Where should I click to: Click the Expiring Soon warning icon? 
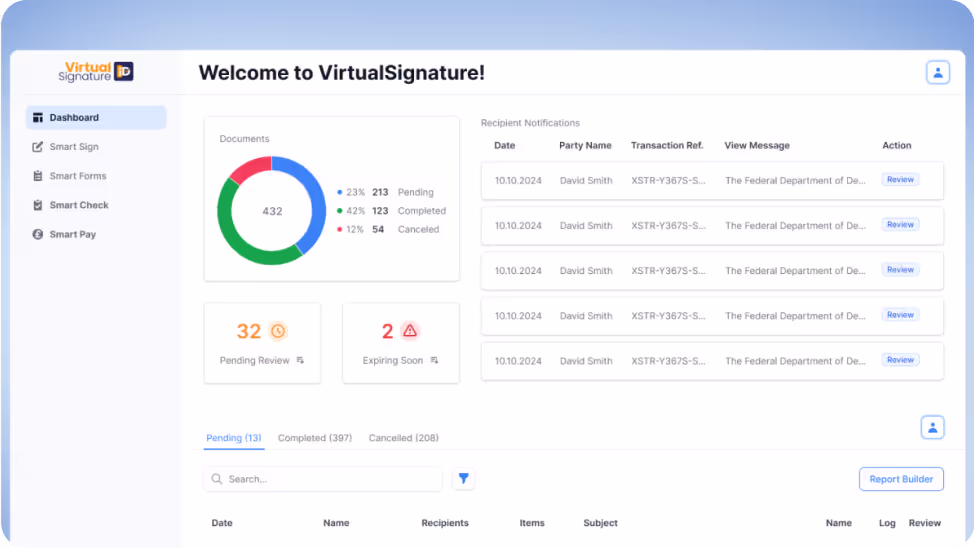[410, 331]
